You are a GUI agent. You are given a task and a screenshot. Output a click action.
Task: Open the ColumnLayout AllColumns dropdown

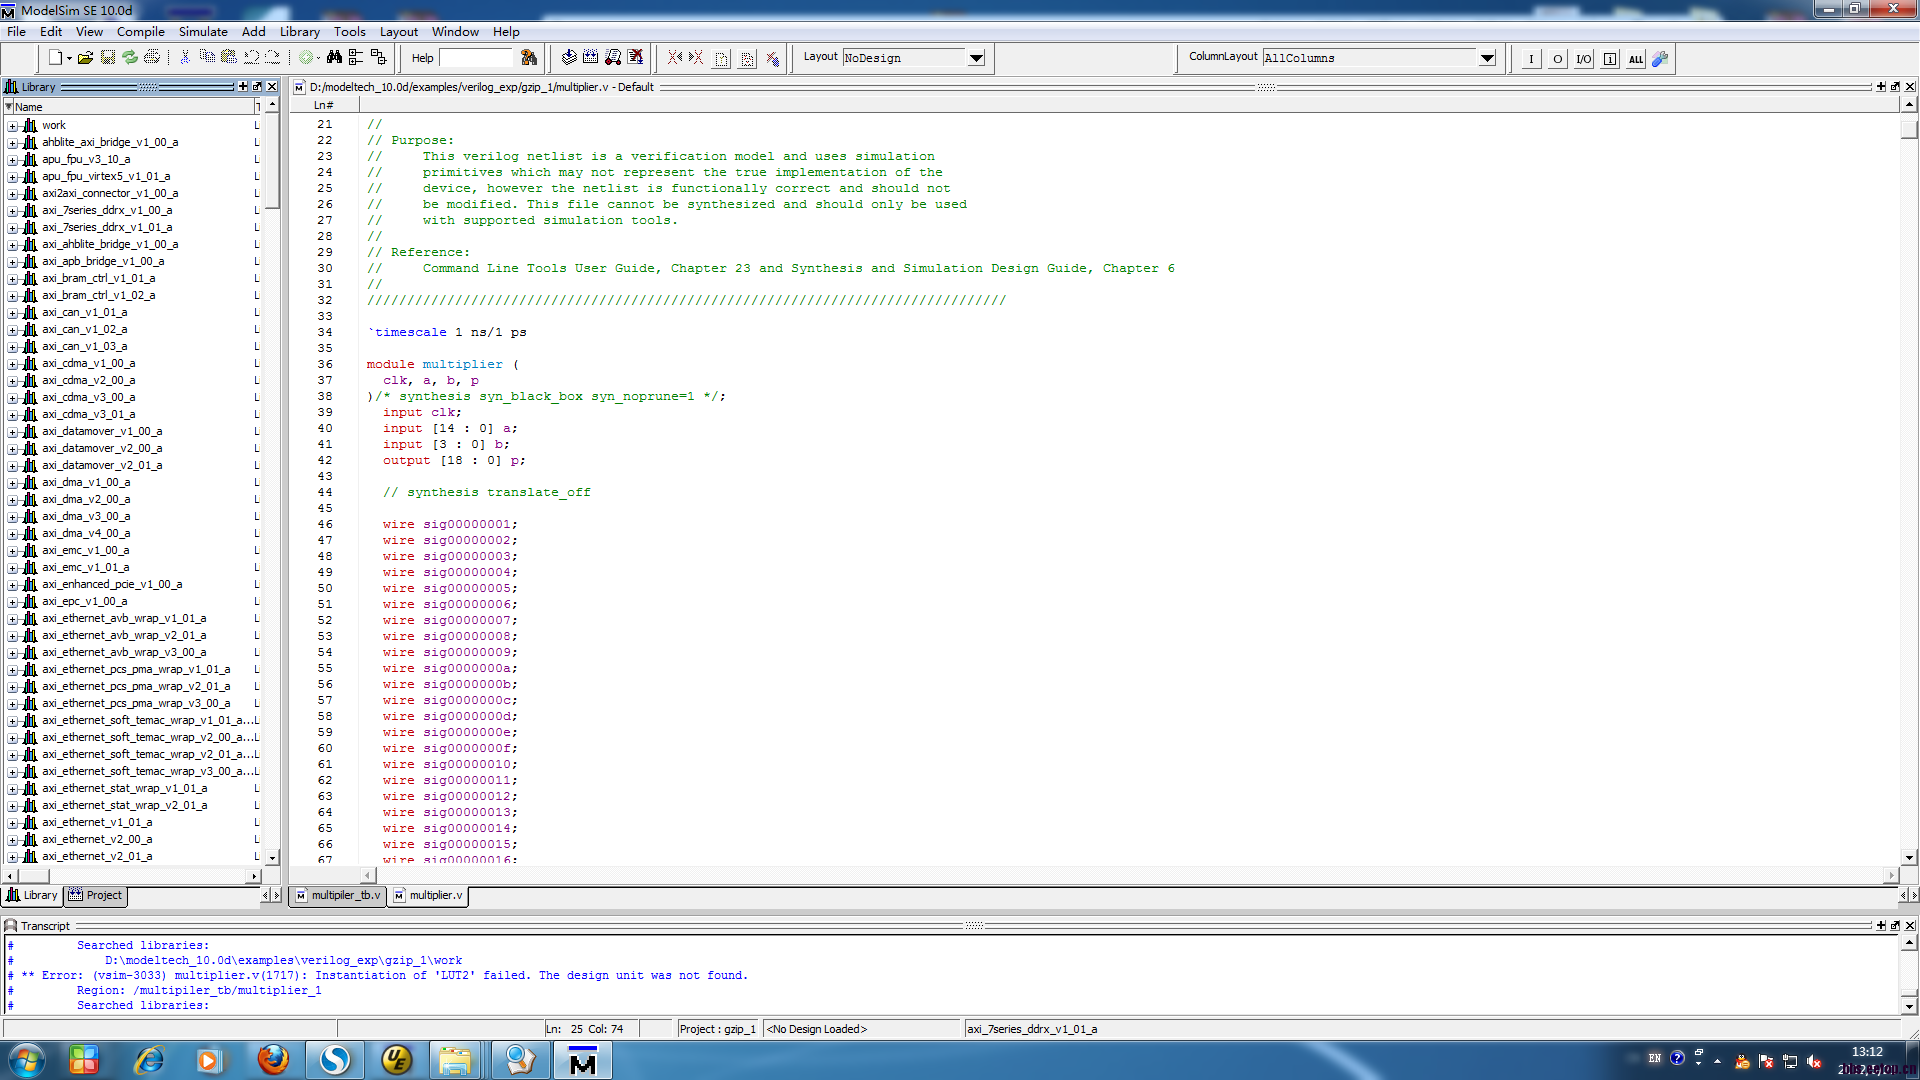(x=1487, y=58)
